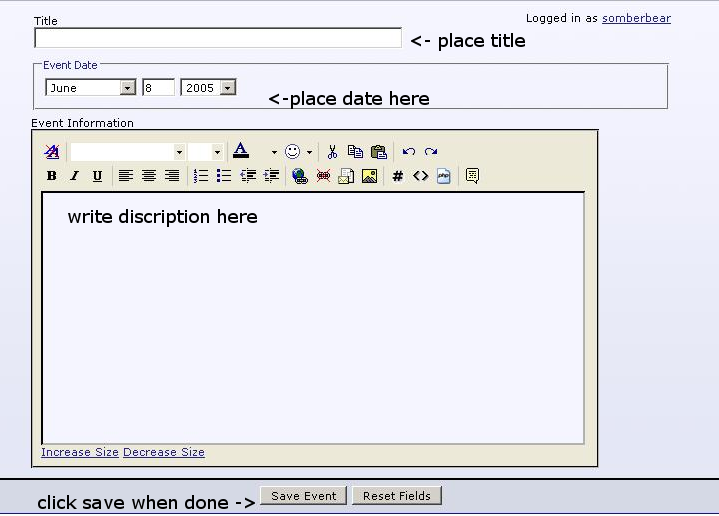Insert a hyperlink with the globe icon
Viewport: 719px width, 516px height.
coord(299,176)
